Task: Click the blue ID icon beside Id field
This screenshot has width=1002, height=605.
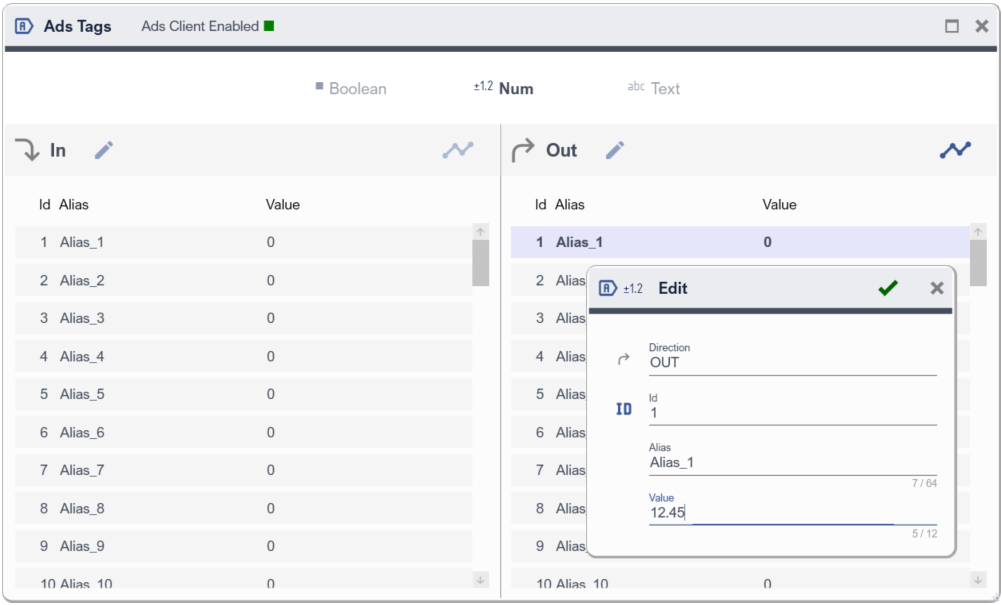Action: click(624, 409)
